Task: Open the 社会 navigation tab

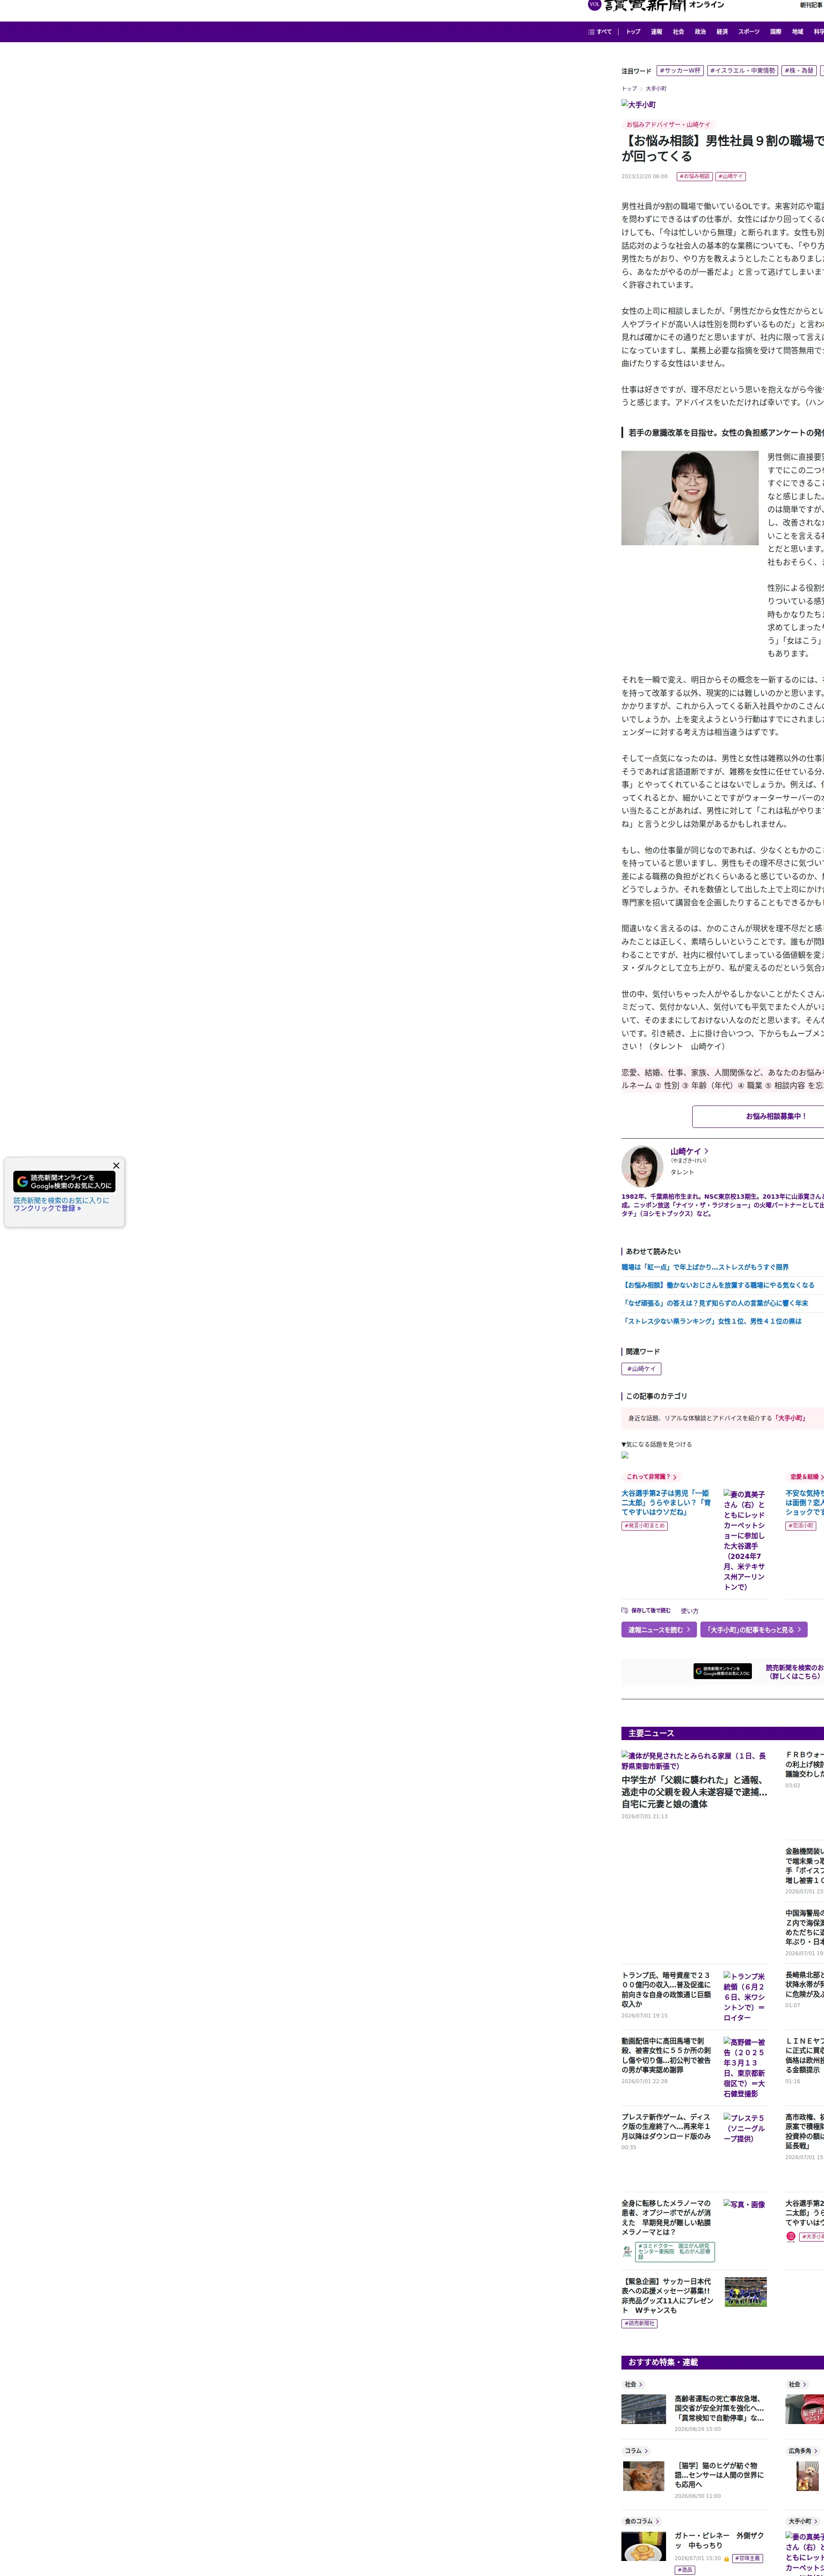Action: pos(678,32)
